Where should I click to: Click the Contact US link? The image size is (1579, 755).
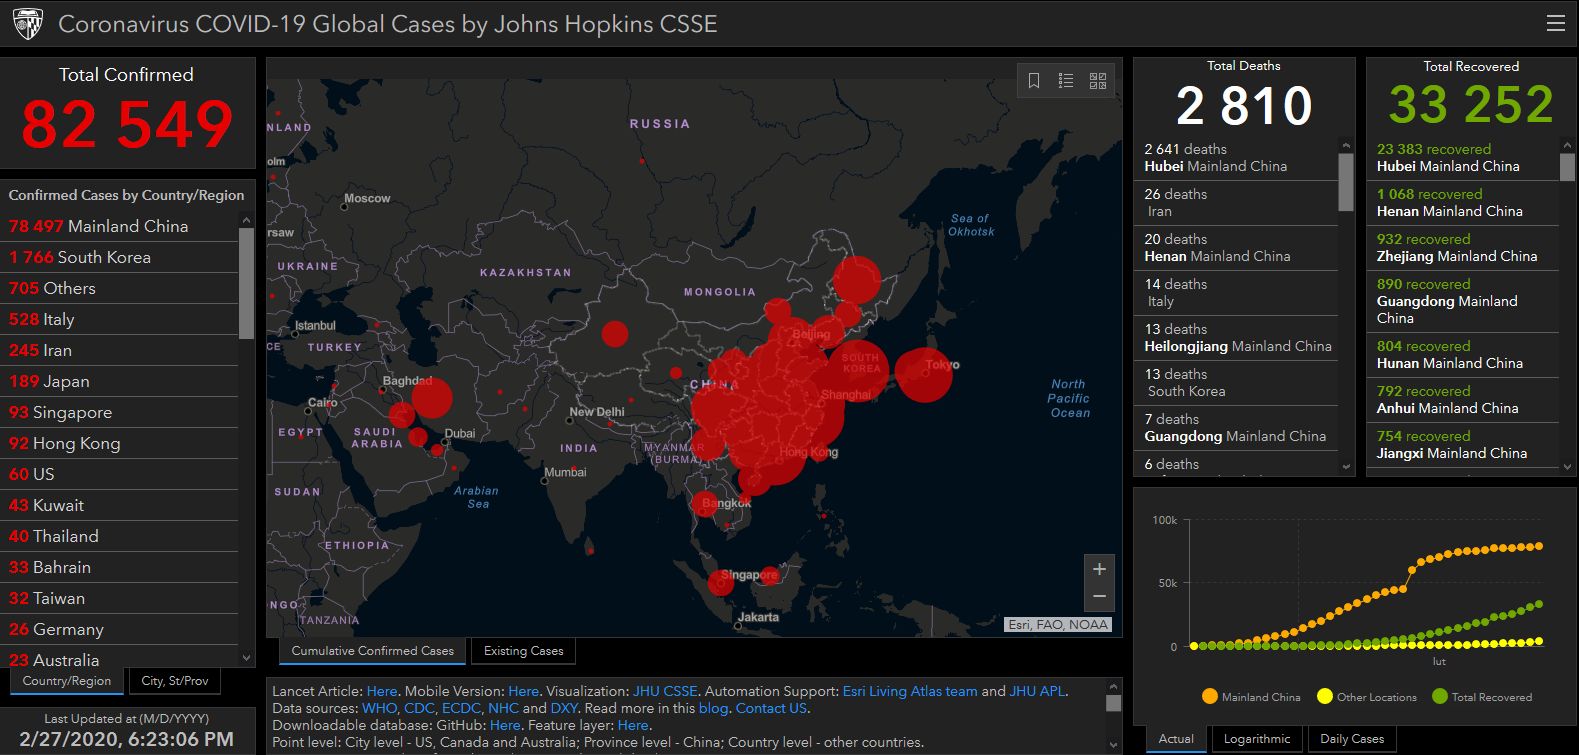771,708
